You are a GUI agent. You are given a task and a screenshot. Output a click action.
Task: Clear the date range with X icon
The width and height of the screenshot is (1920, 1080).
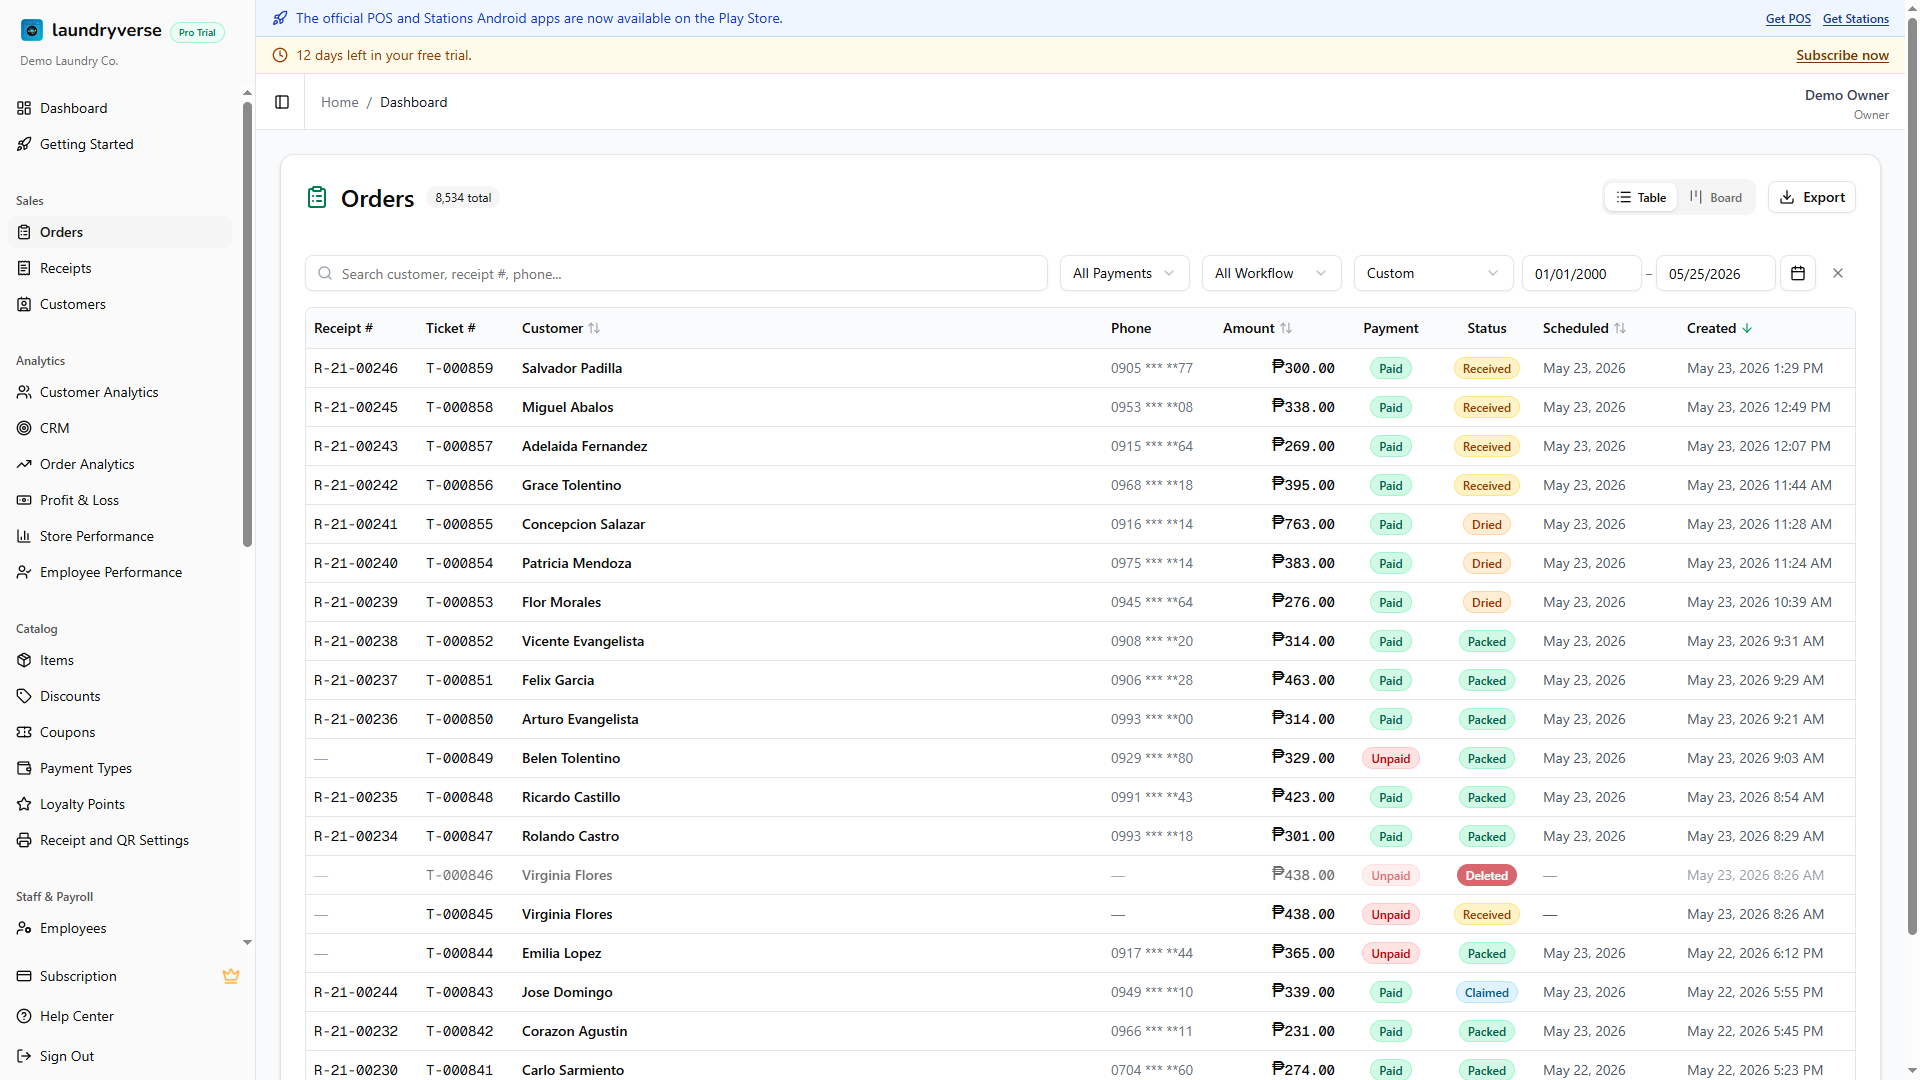pyautogui.click(x=1838, y=273)
